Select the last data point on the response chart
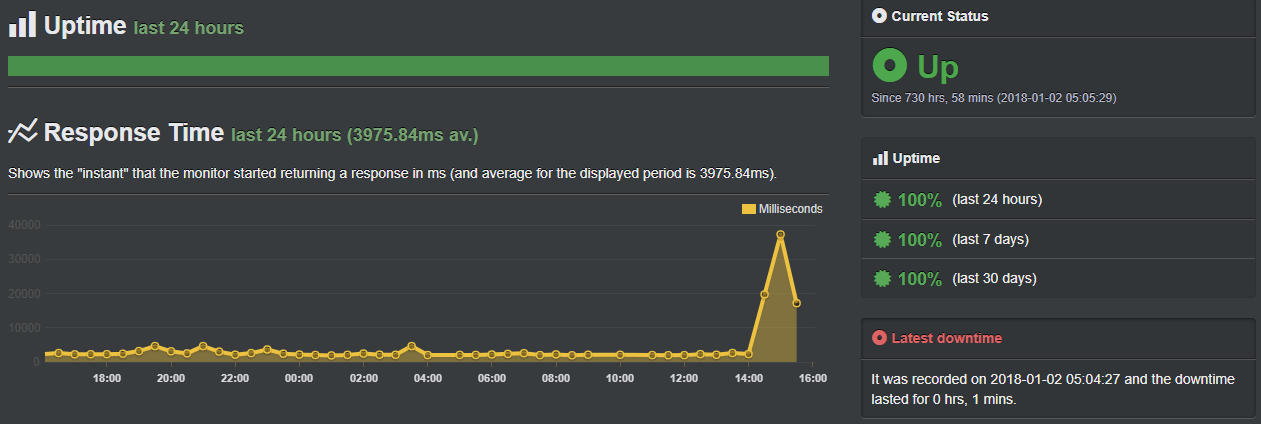This screenshot has height=424, width=1261. click(x=796, y=303)
